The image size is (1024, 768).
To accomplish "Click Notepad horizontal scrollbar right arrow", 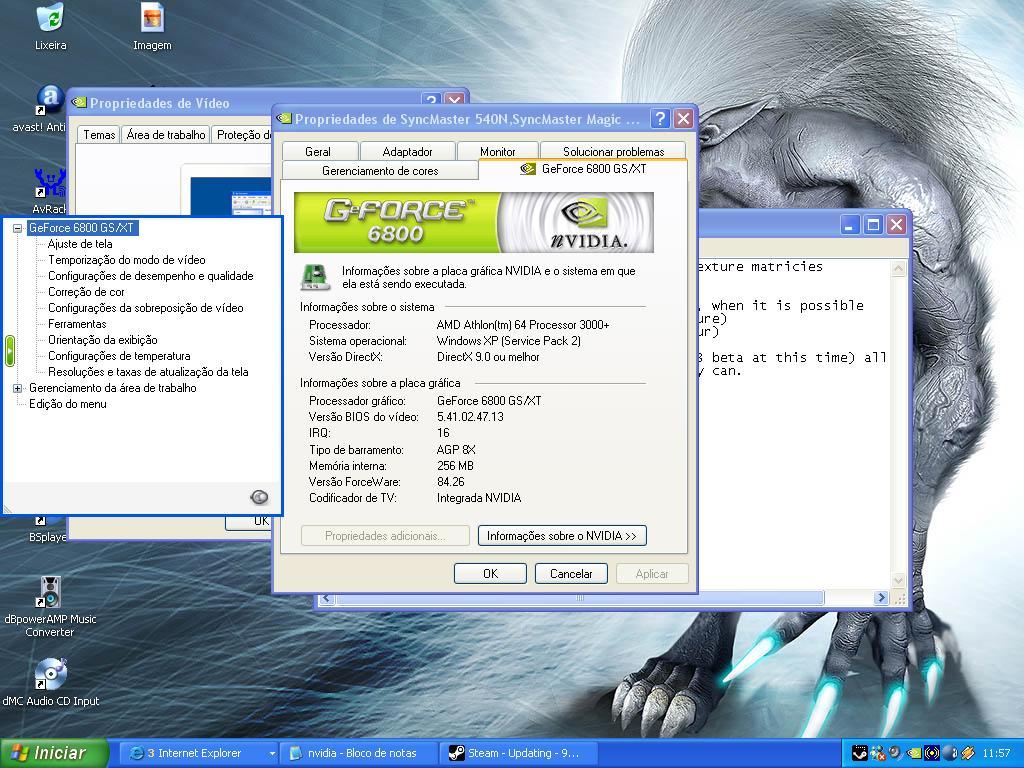I will (881, 598).
